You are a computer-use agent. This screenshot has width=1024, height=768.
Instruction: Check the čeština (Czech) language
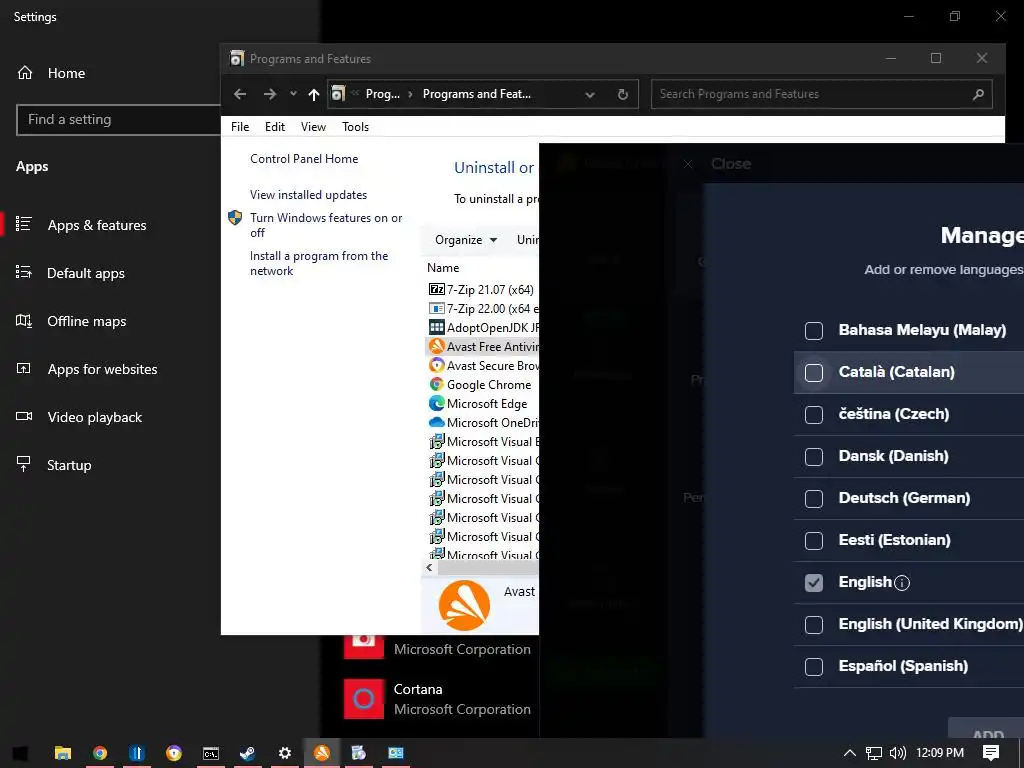coord(814,415)
